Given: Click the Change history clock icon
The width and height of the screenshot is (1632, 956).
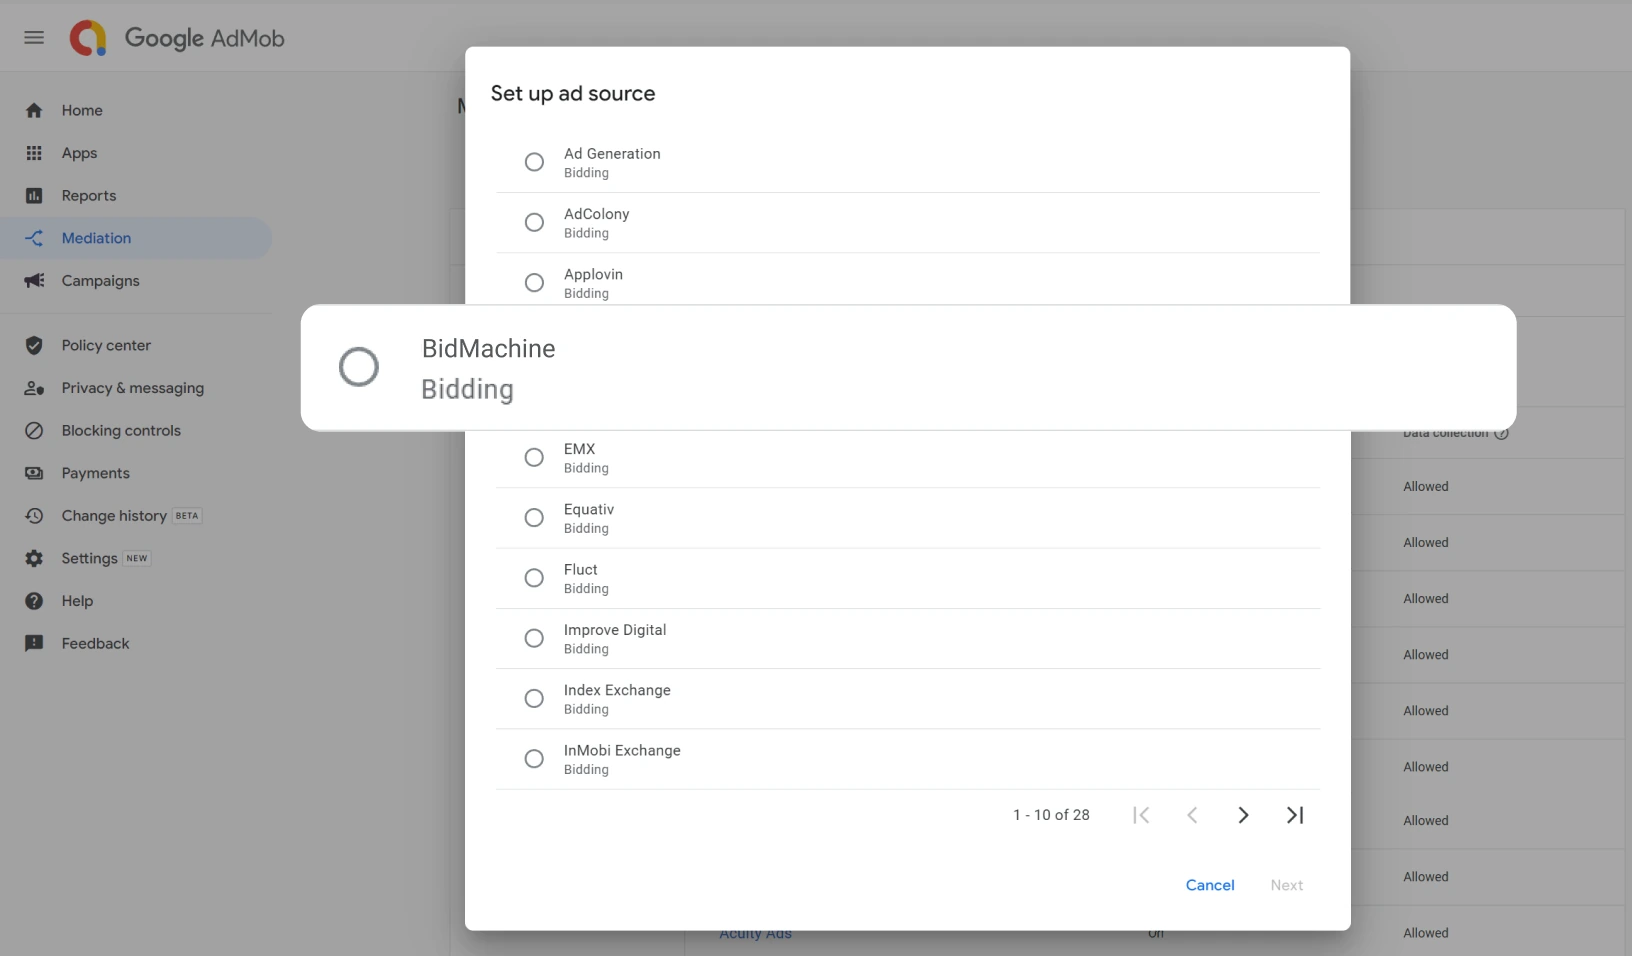Looking at the screenshot, I should coord(34,516).
